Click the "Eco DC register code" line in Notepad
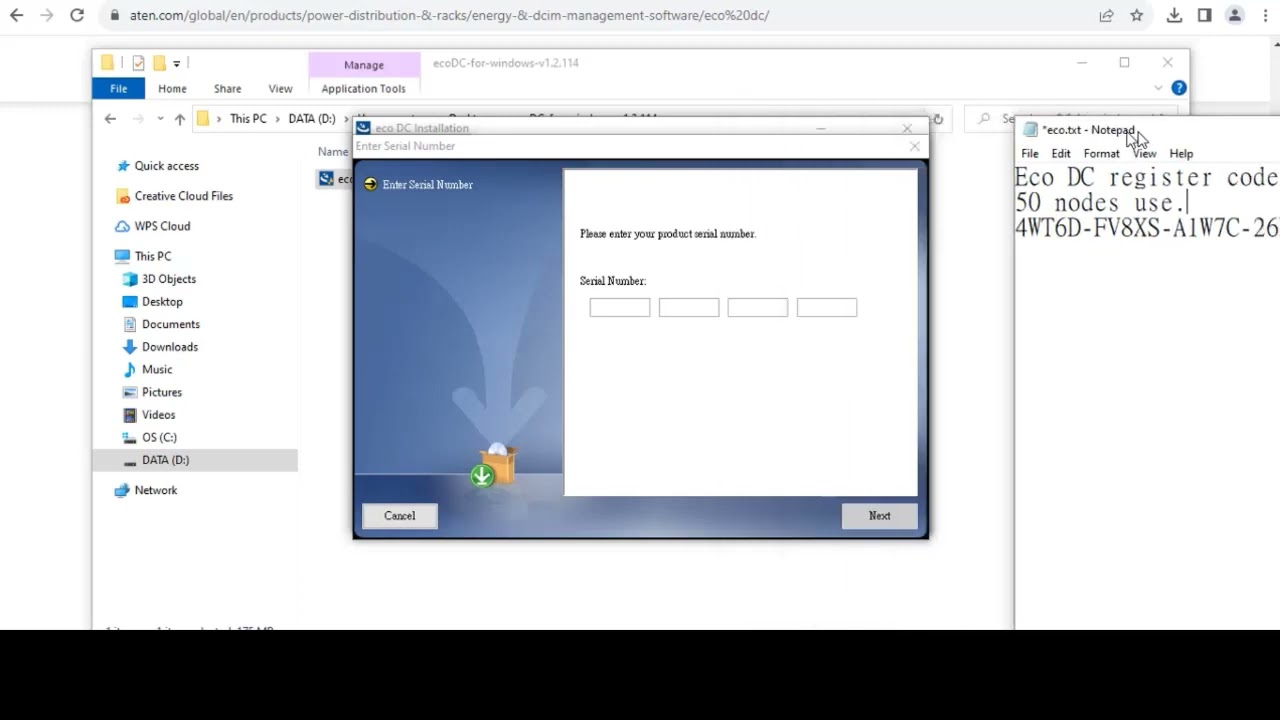The width and height of the screenshot is (1280, 720). point(1146,178)
